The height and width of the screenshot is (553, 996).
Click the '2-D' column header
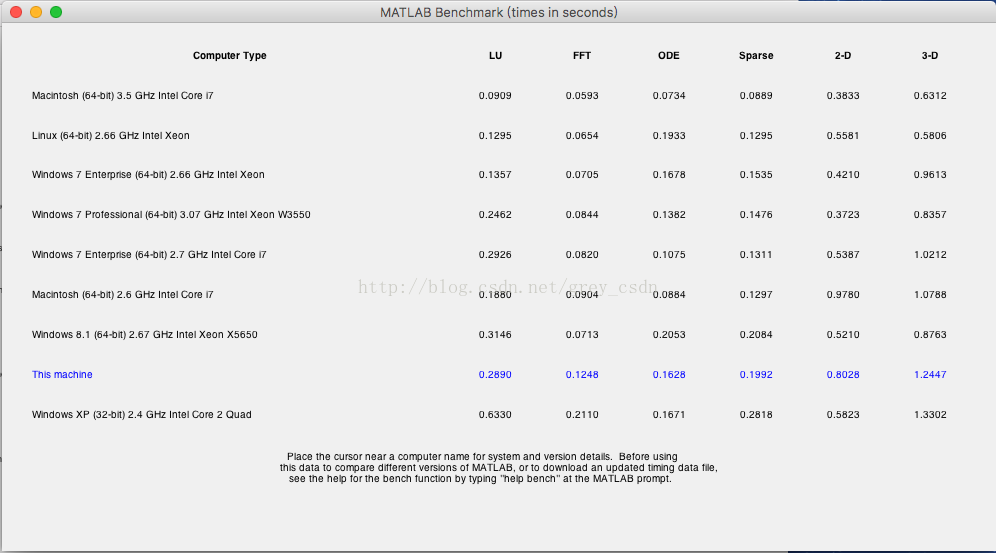843,56
